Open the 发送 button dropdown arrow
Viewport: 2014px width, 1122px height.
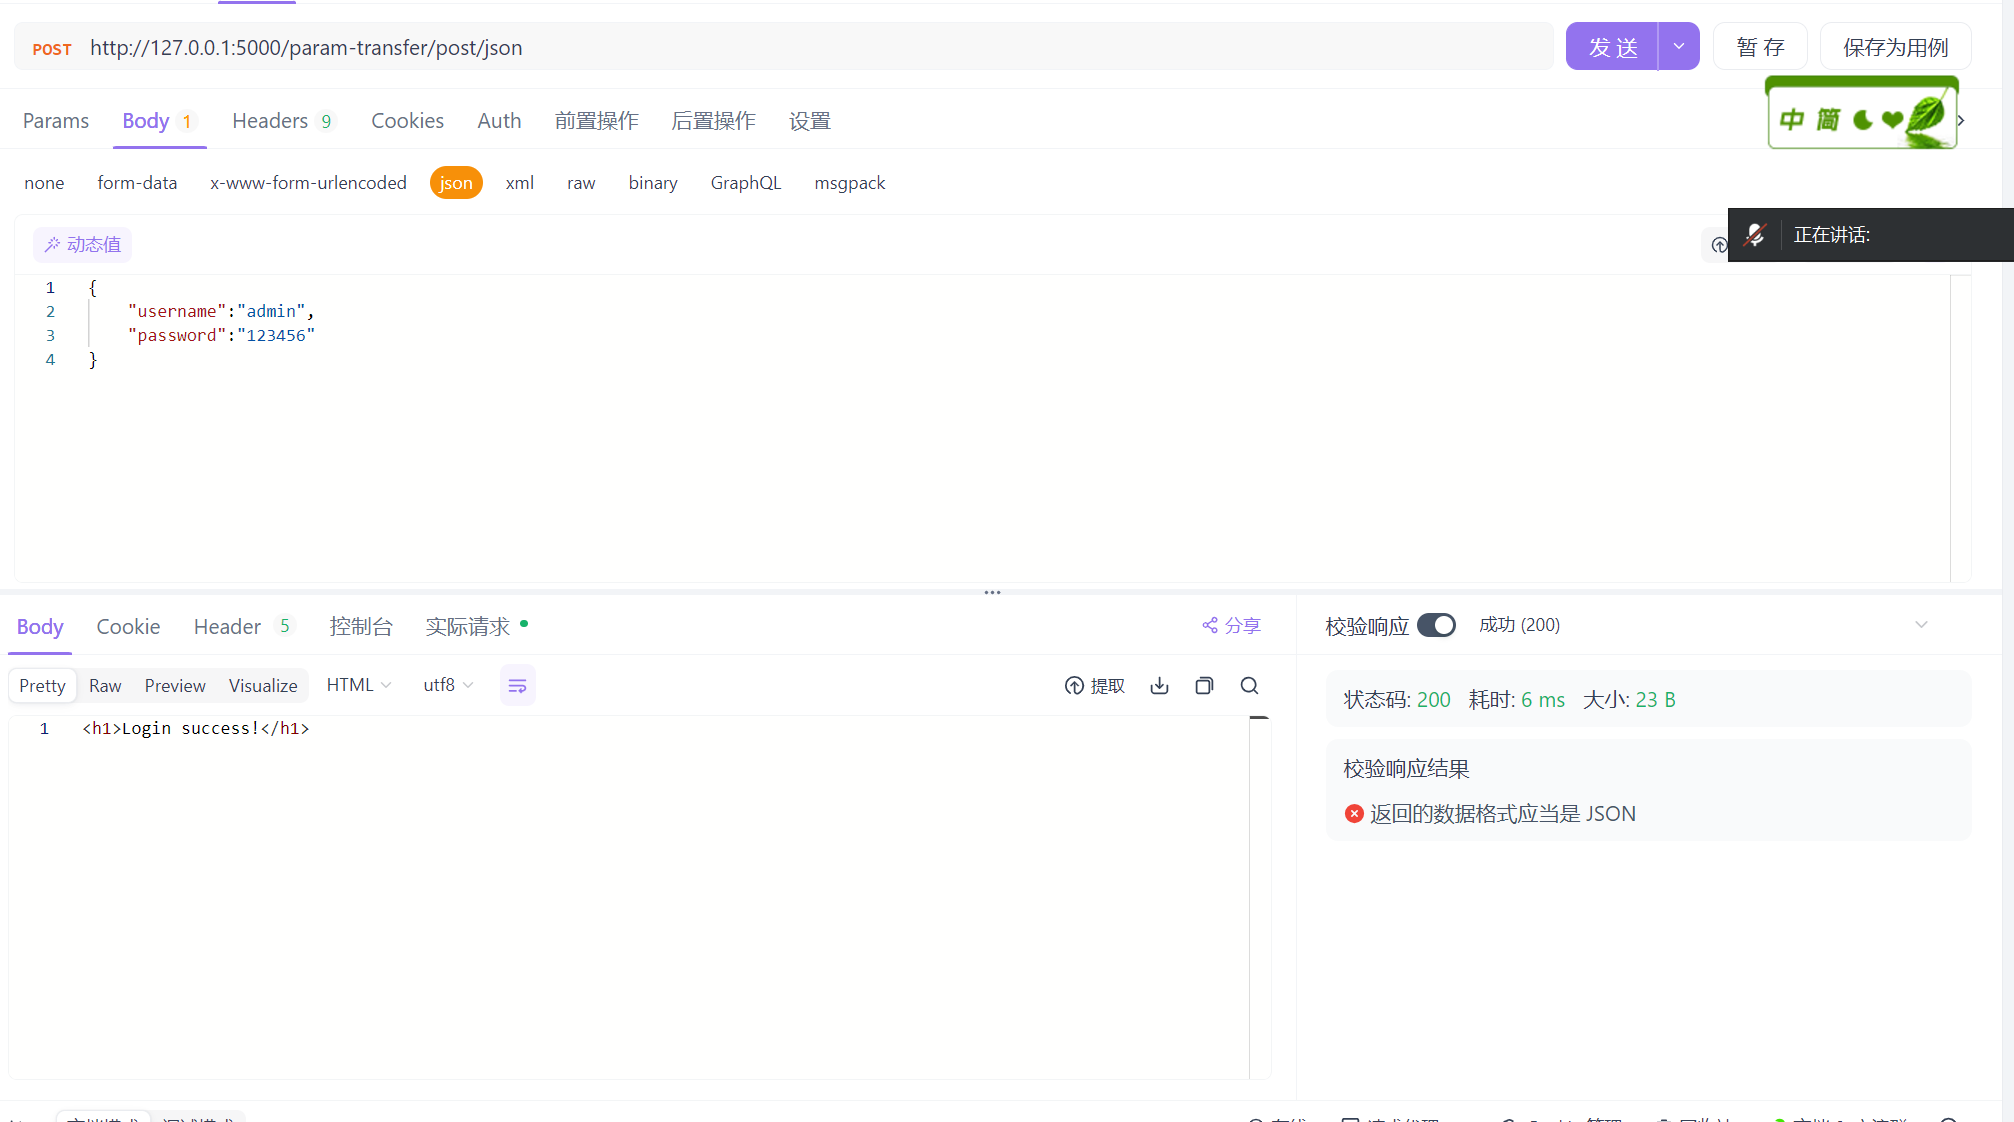point(1679,47)
